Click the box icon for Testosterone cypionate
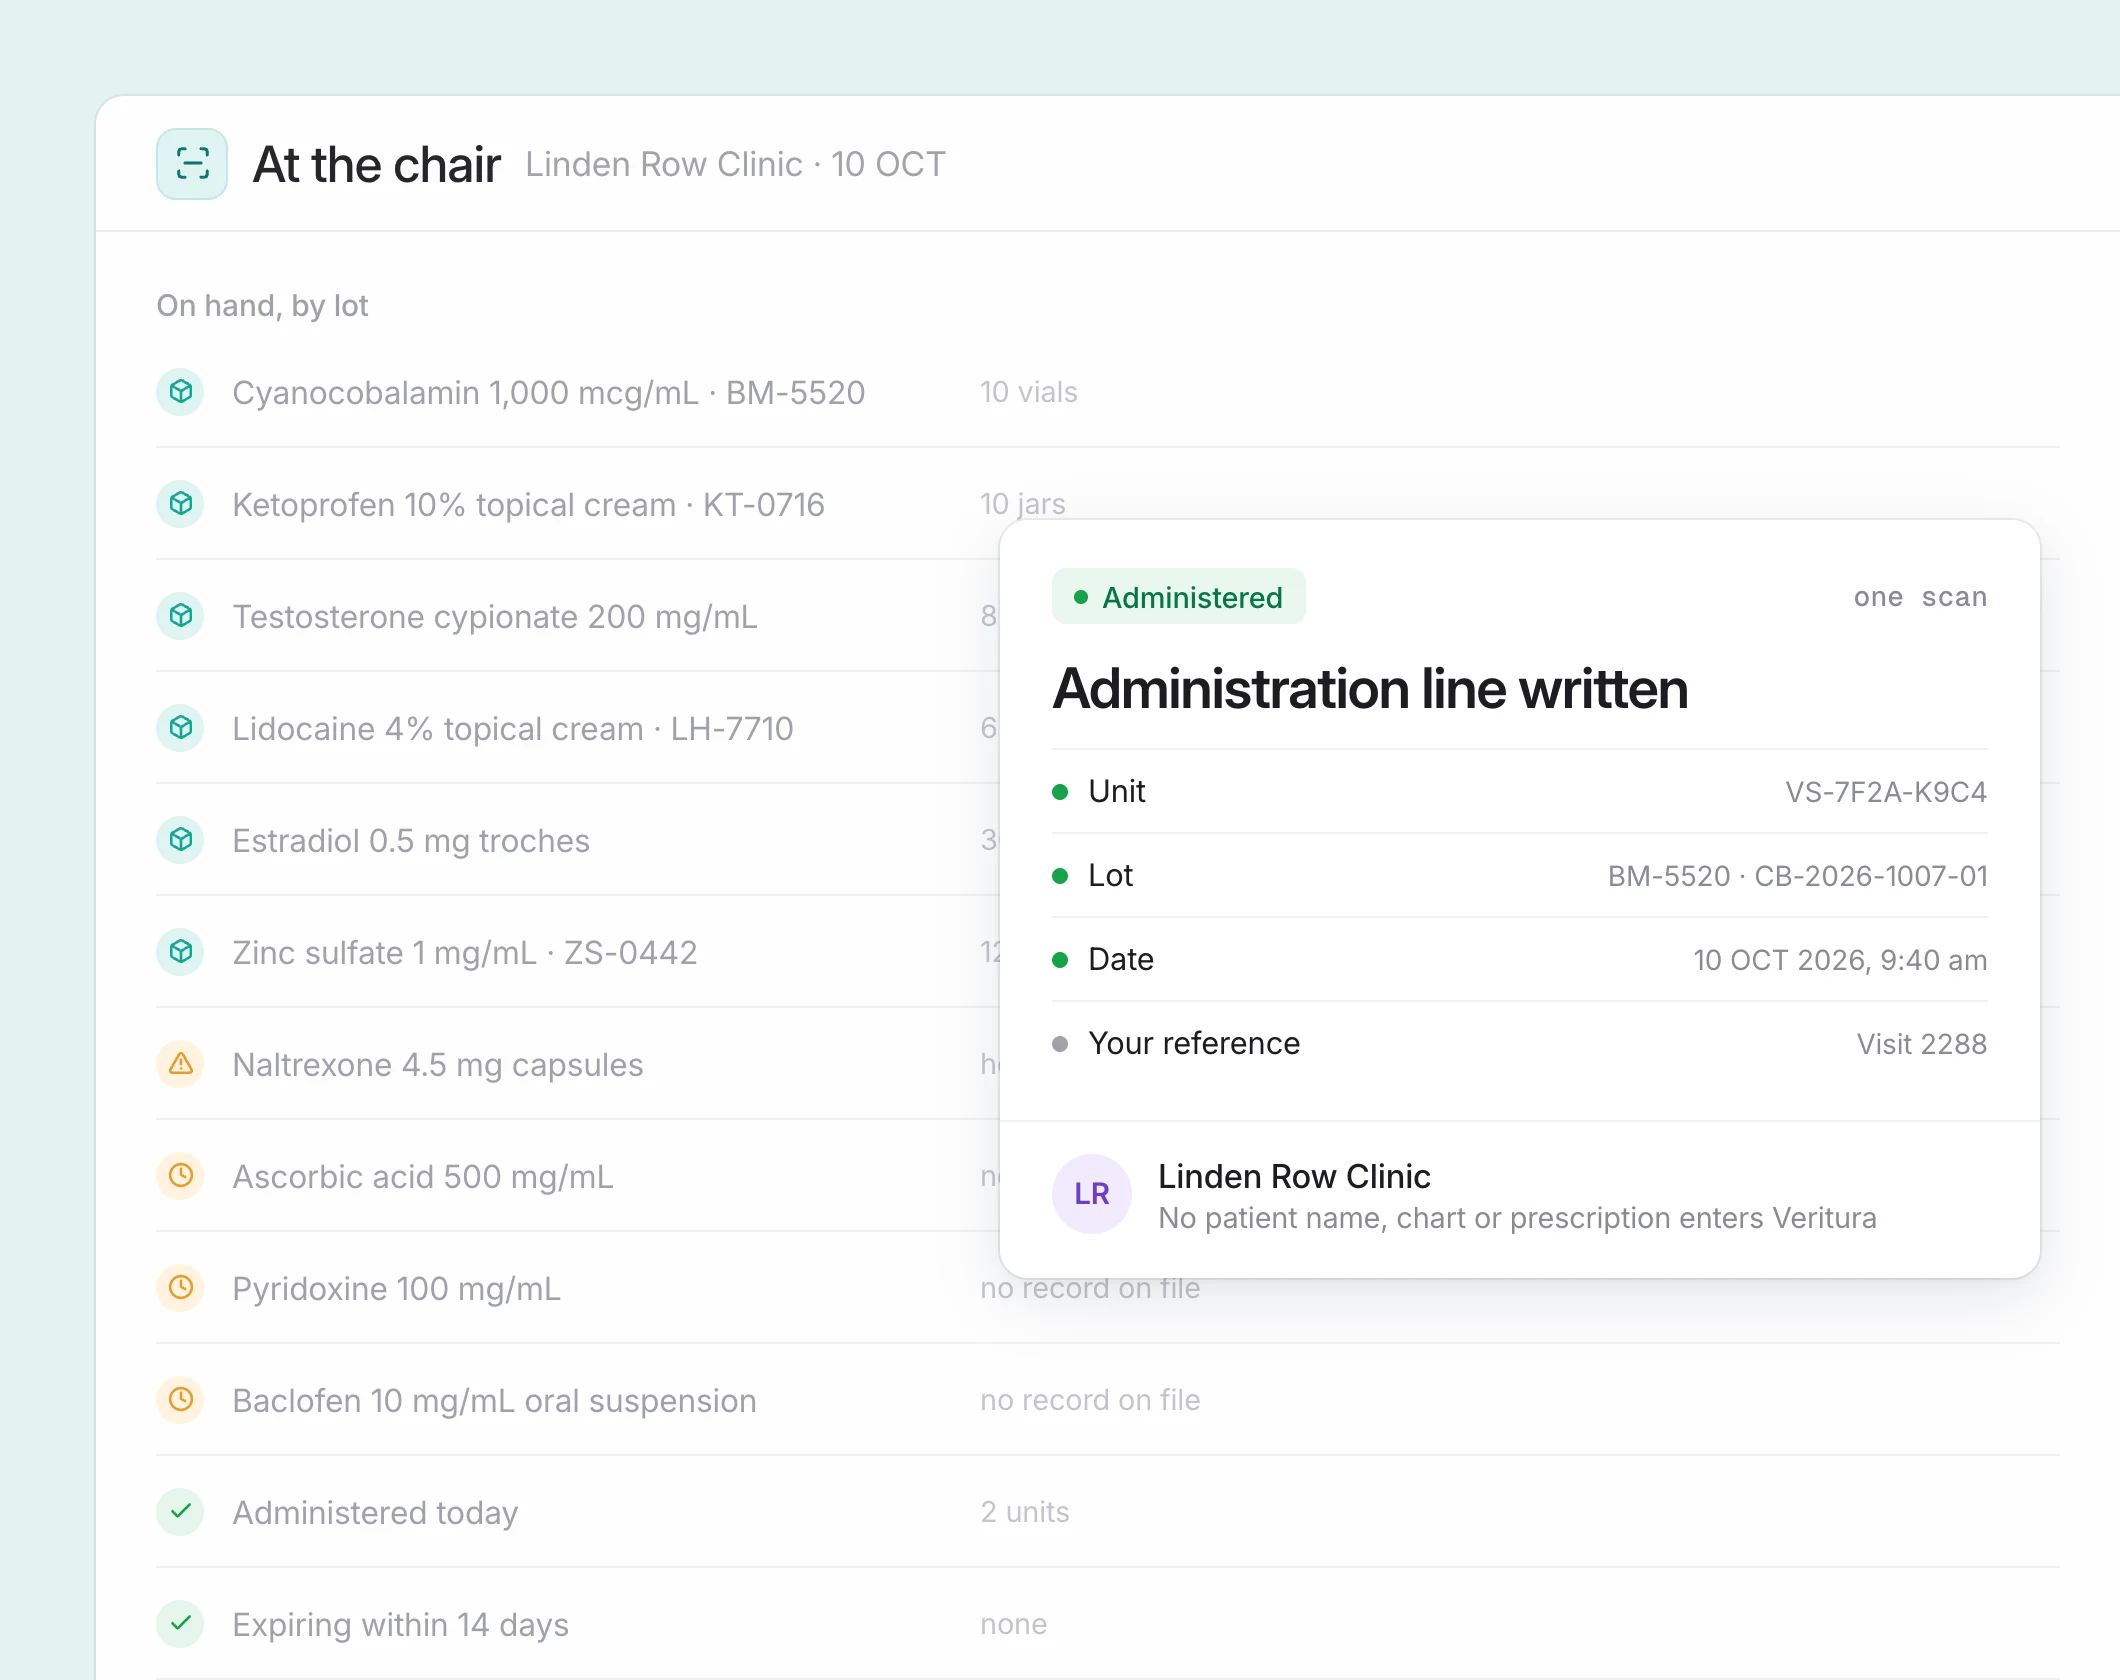This screenshot has width=2120, height=1680. tap(181, 616)
